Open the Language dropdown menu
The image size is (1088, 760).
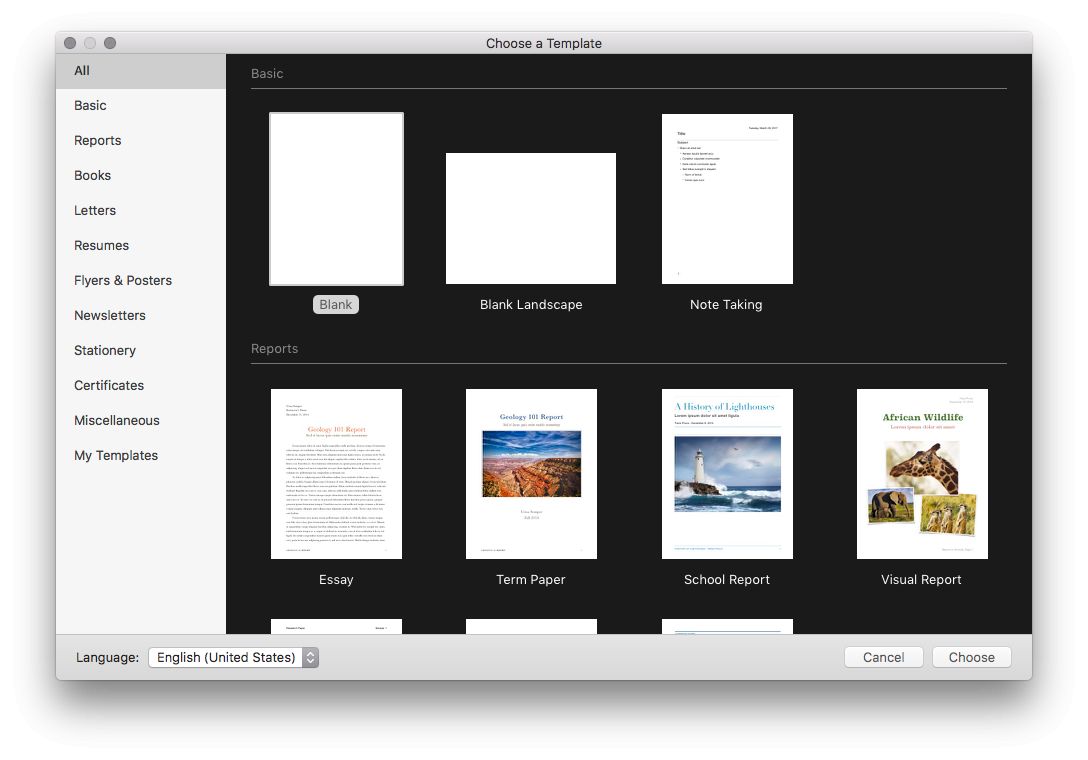[x=233, y=657]
